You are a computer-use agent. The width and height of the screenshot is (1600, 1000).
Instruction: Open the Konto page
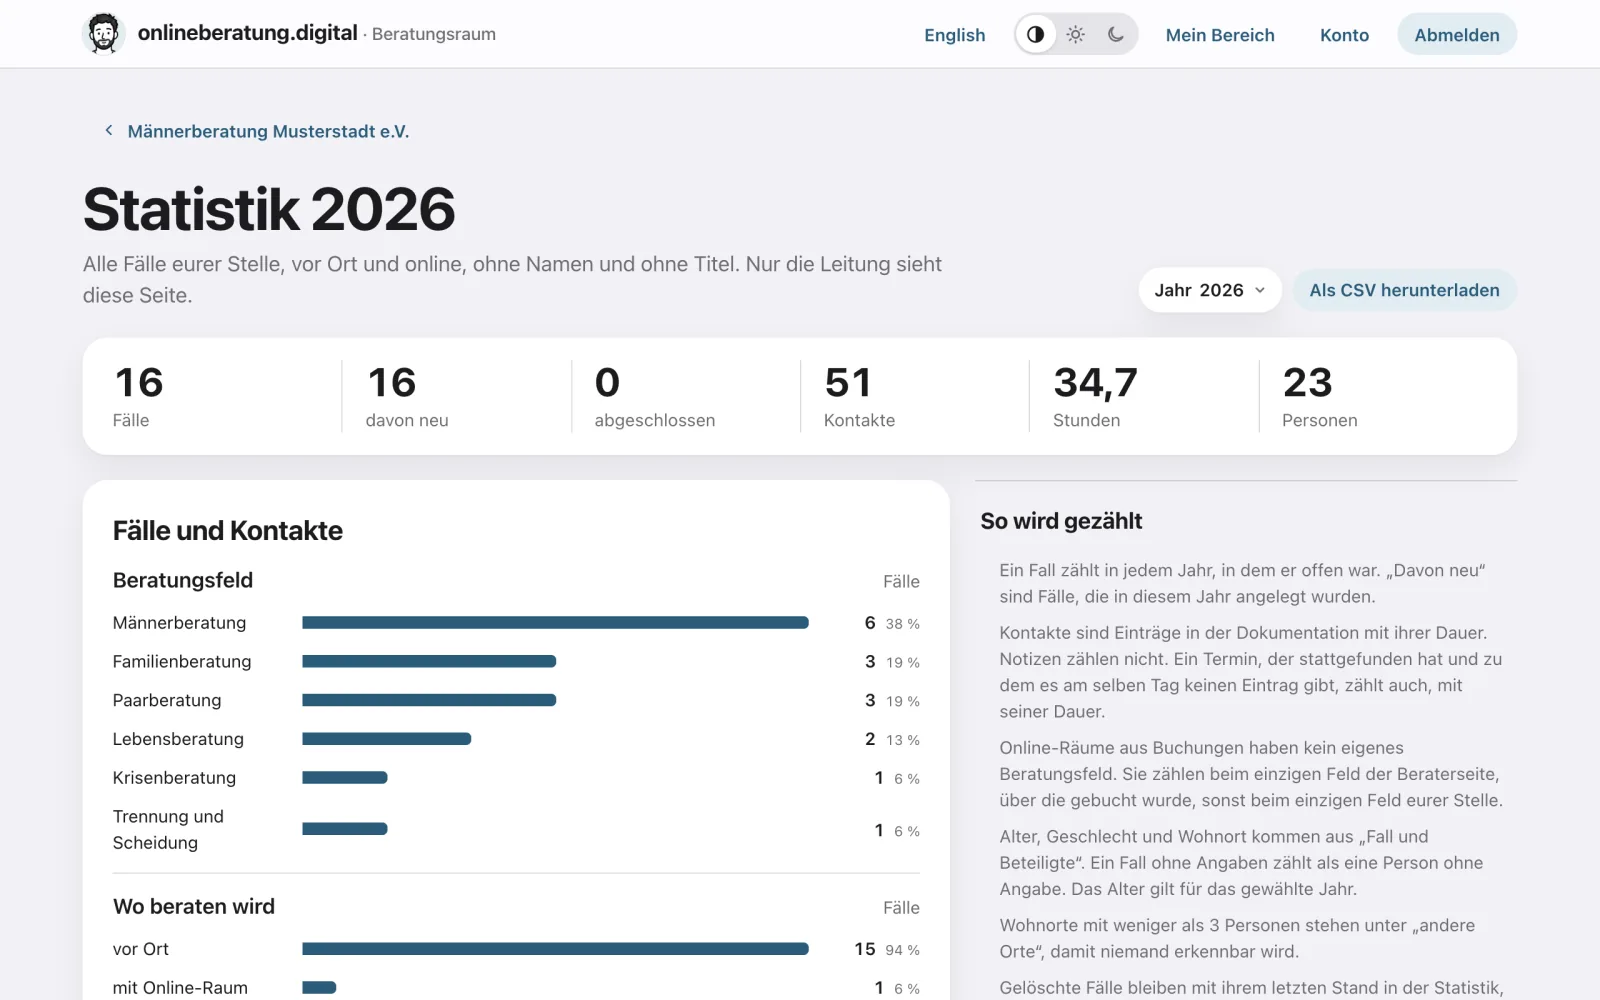click(x=1344, y=35)
